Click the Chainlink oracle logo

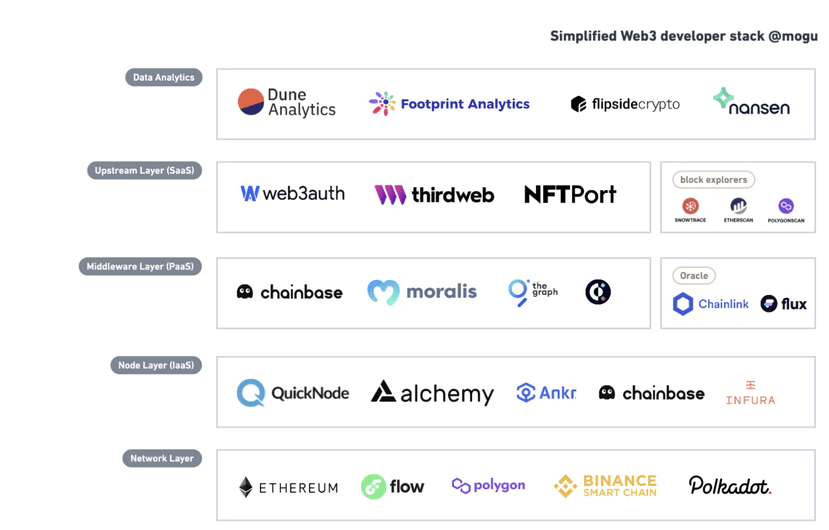coord(711,304)
